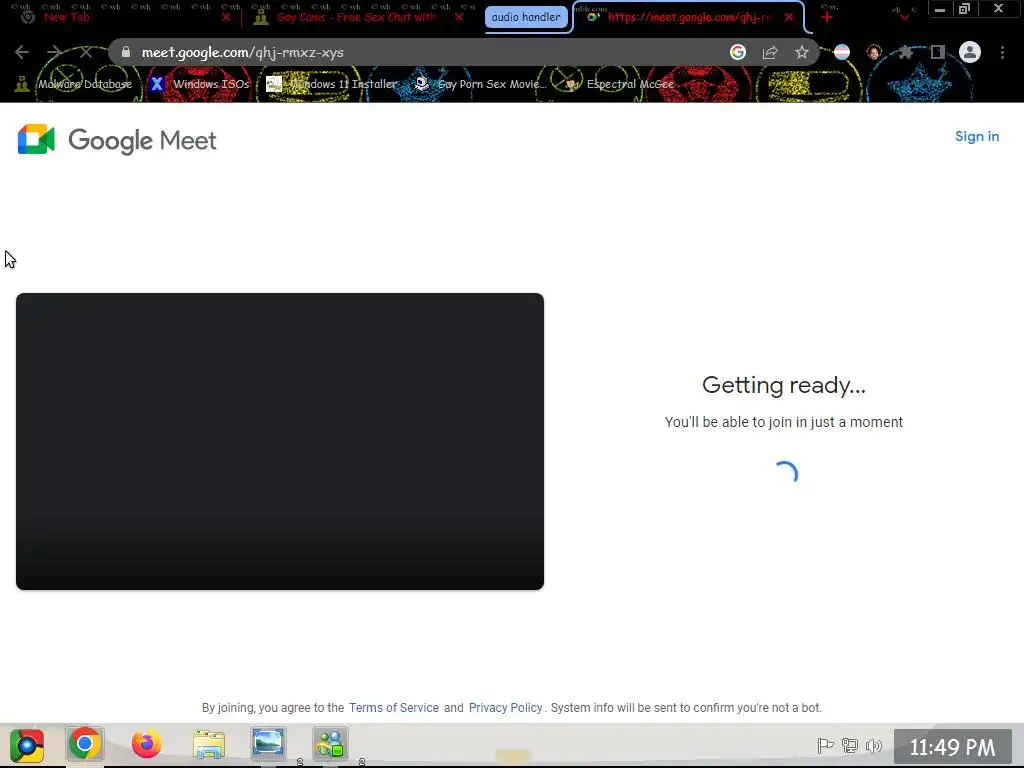
Task: Click the avatar face extension icon
Action: click(874, 52)
